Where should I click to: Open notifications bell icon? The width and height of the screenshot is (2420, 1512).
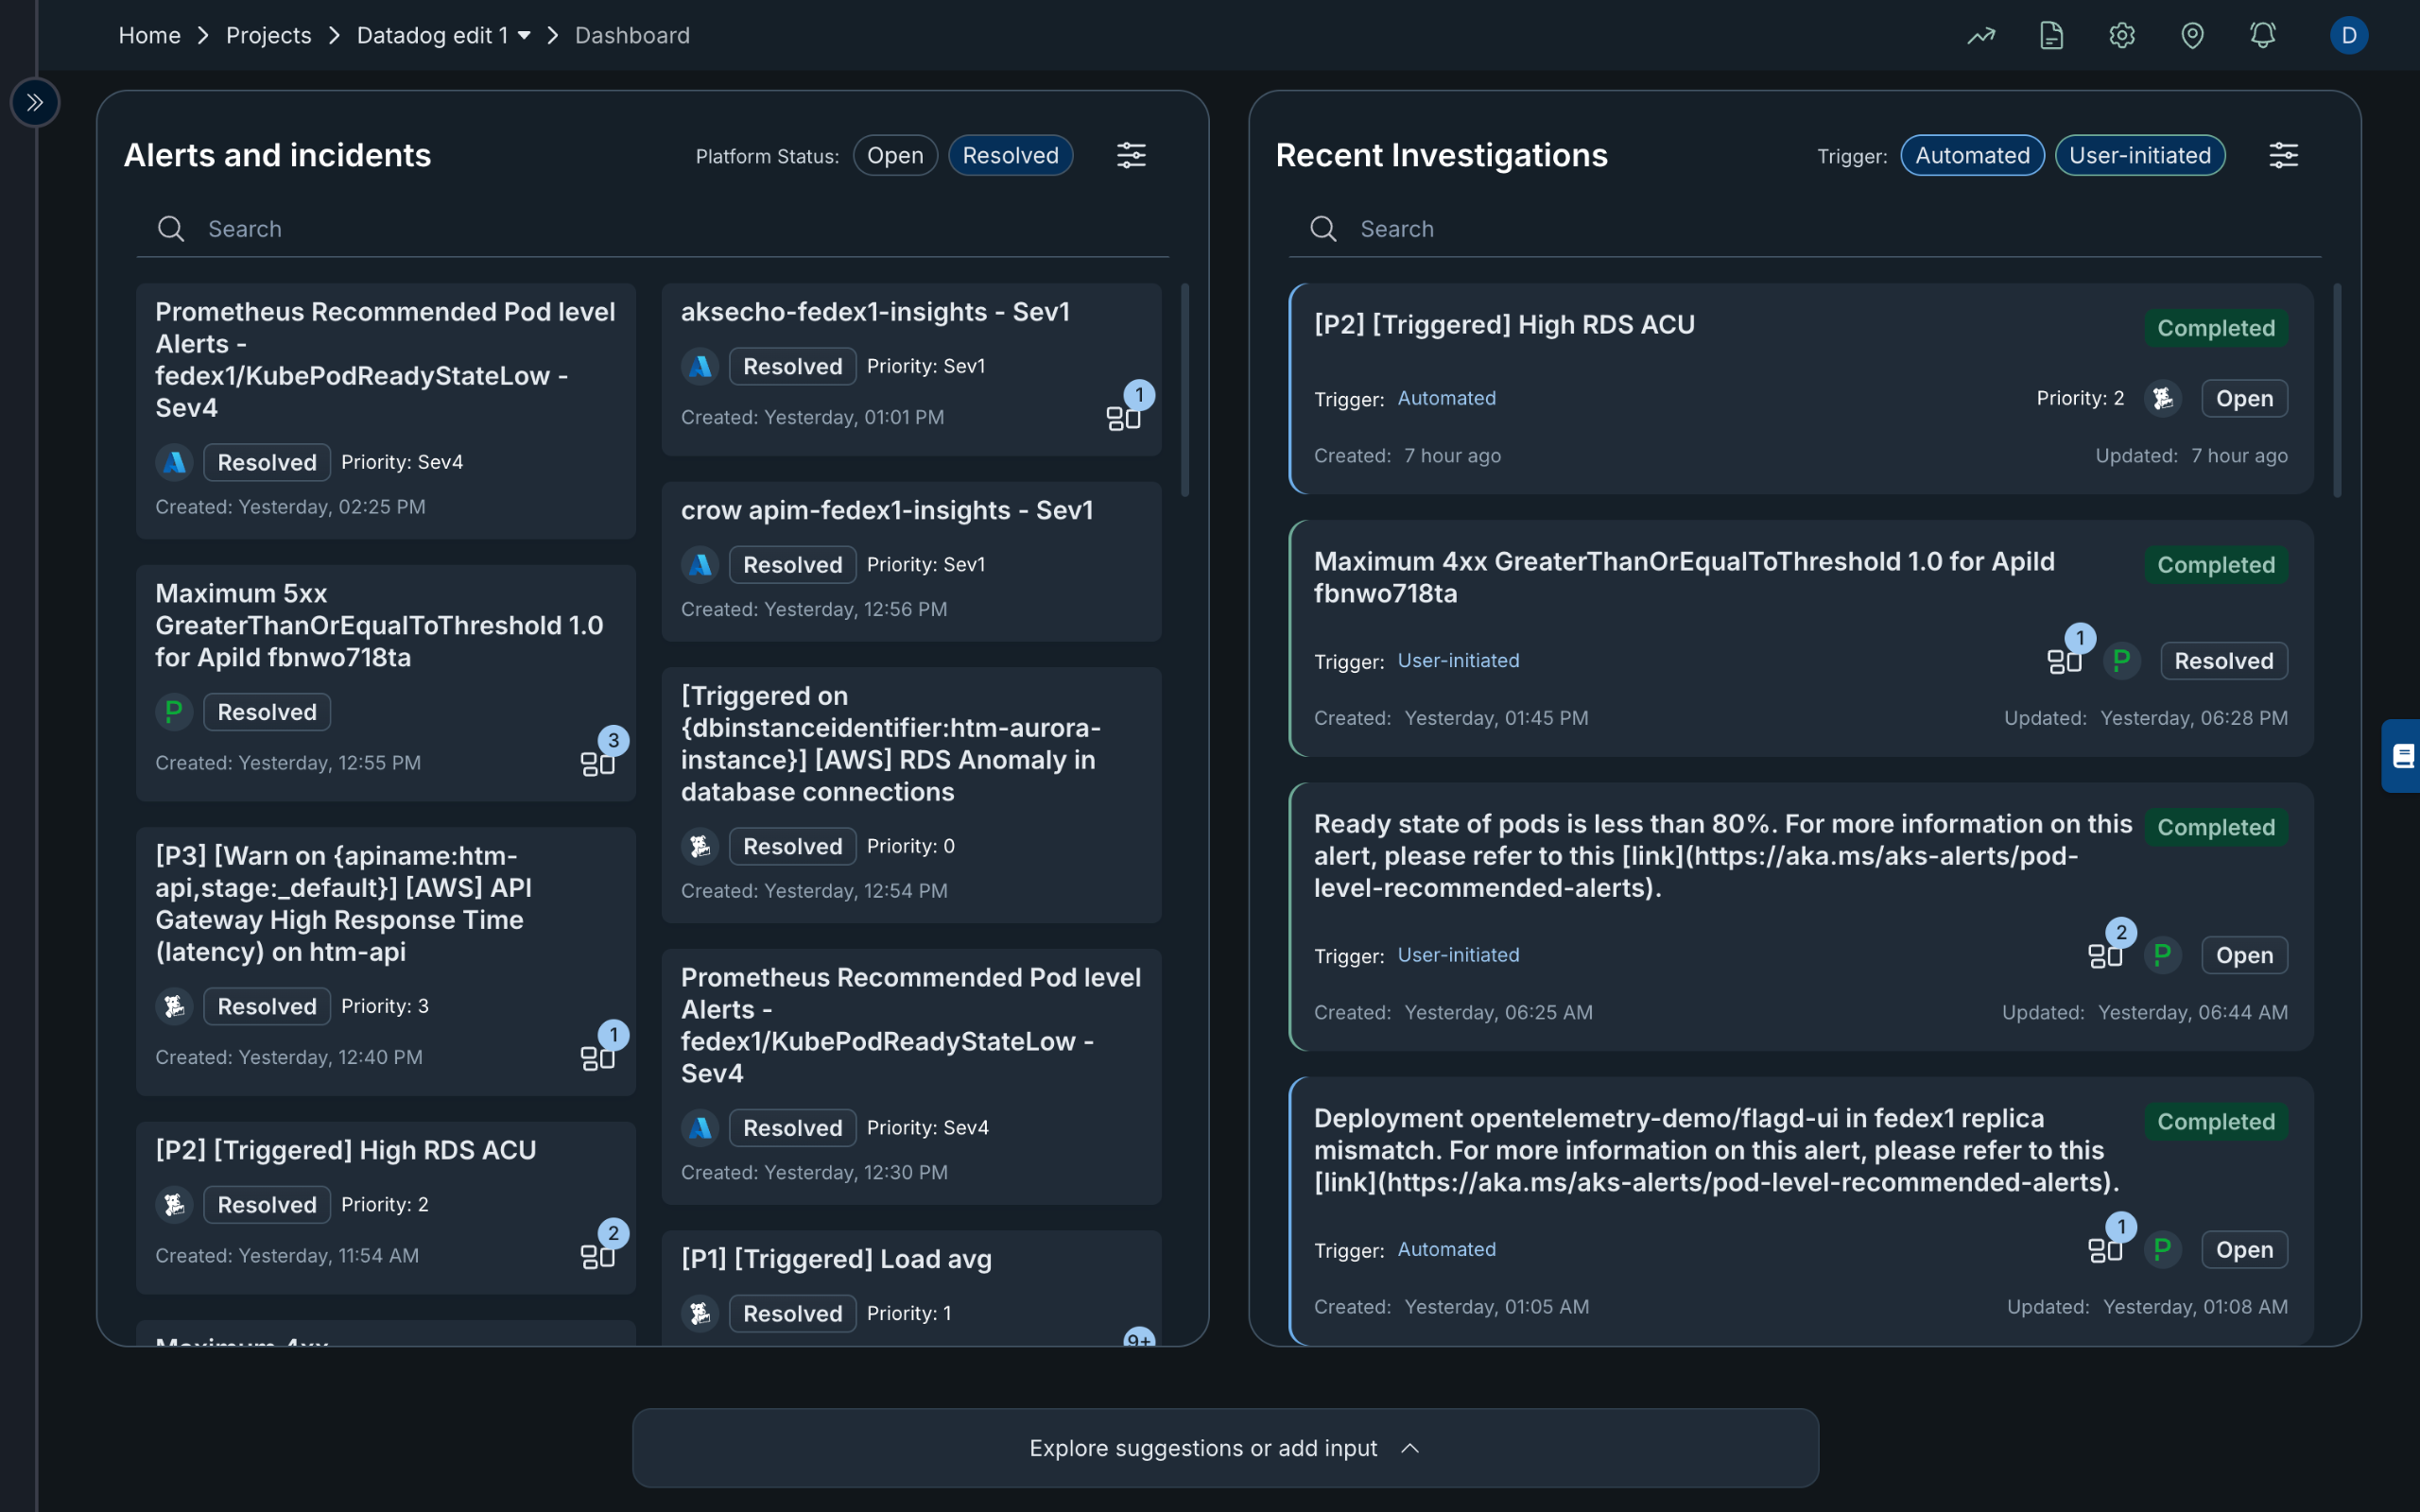pyautogui.click(x=2263, y=36)
